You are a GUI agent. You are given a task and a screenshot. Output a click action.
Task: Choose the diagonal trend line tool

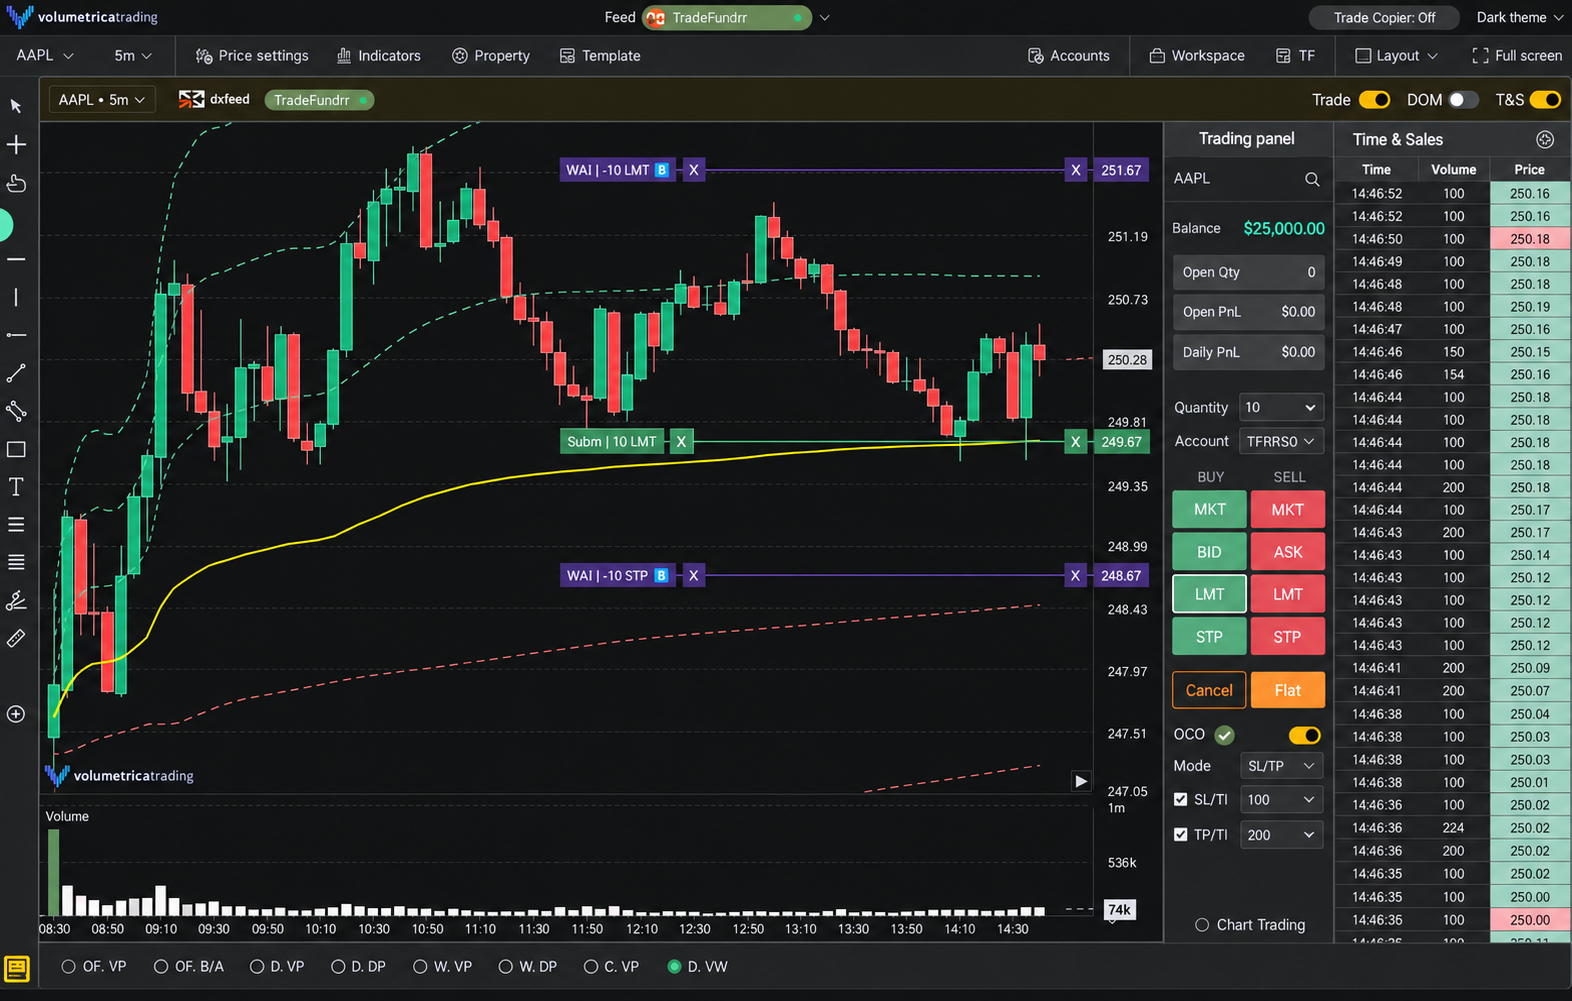click(16, 373)
